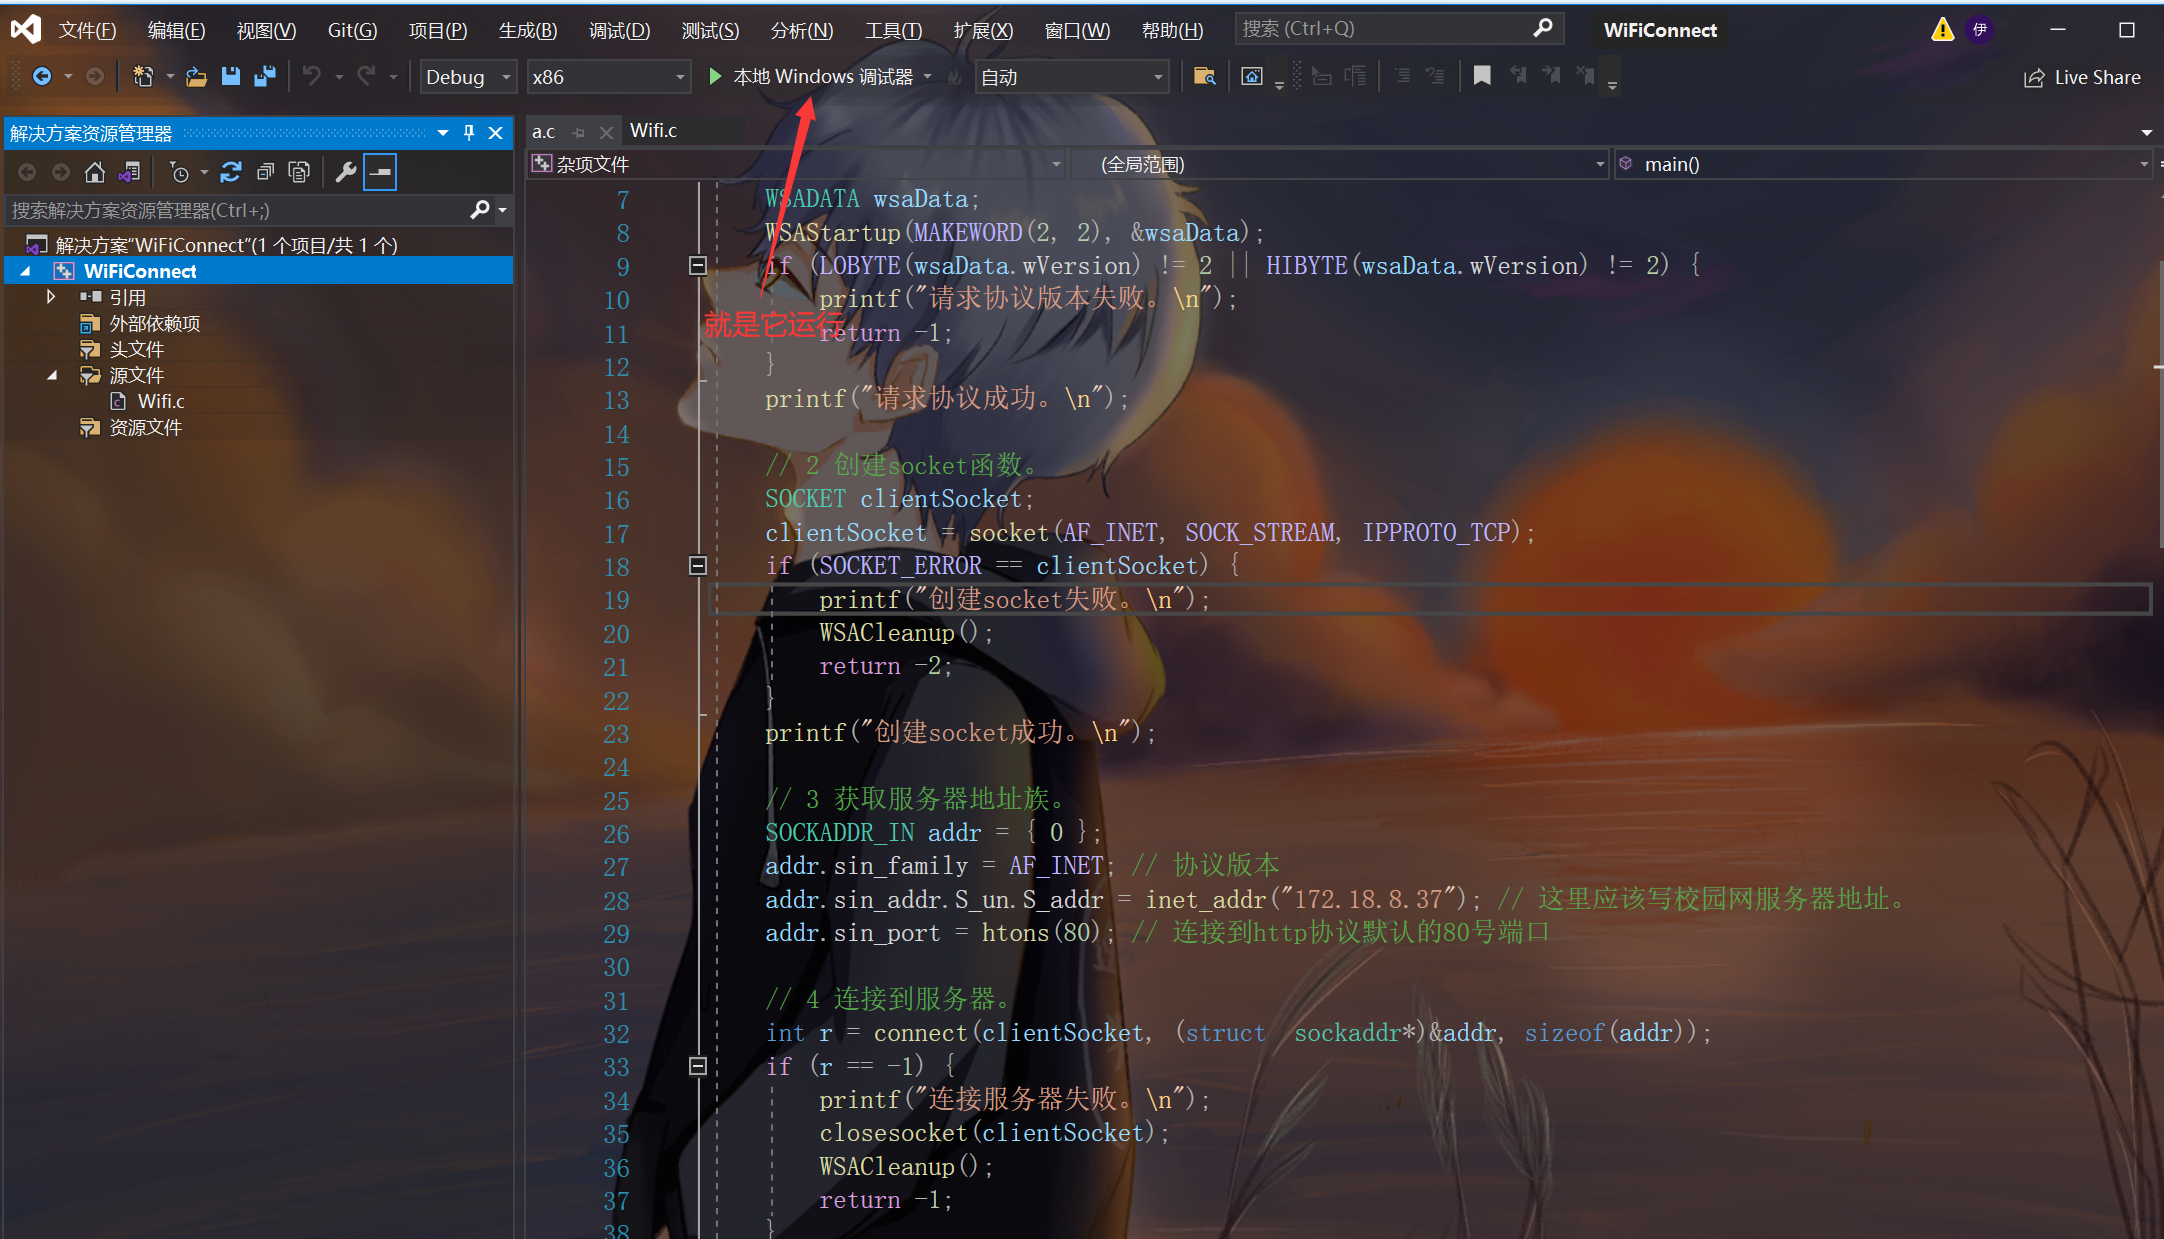2164x1239 pixels.
Task: Click the new project icon
Action: pyautogui.click(x=143, y=76)
